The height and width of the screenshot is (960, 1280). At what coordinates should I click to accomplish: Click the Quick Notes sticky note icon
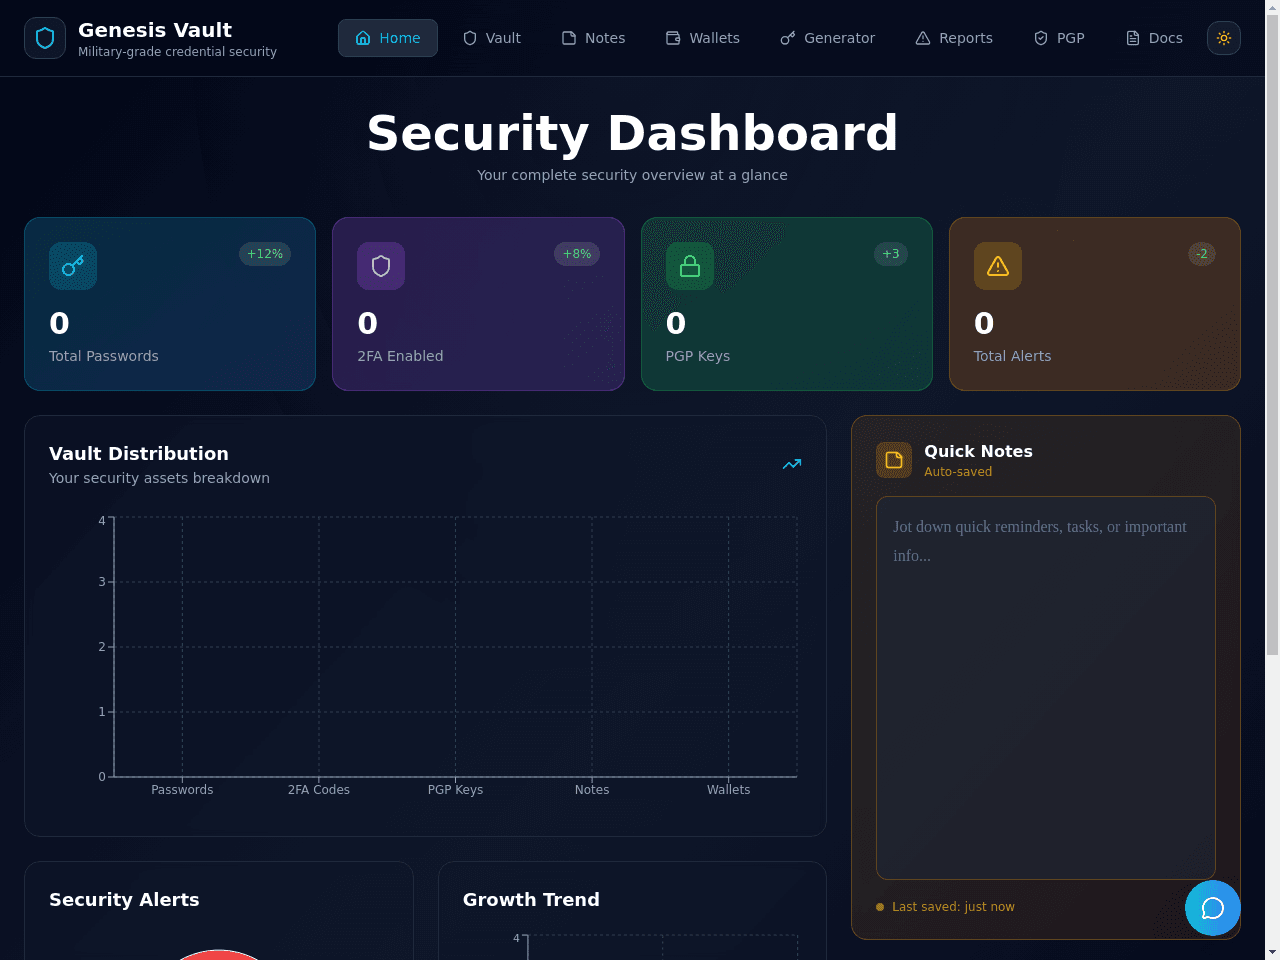pyautogui.click(x=894, y=460)
